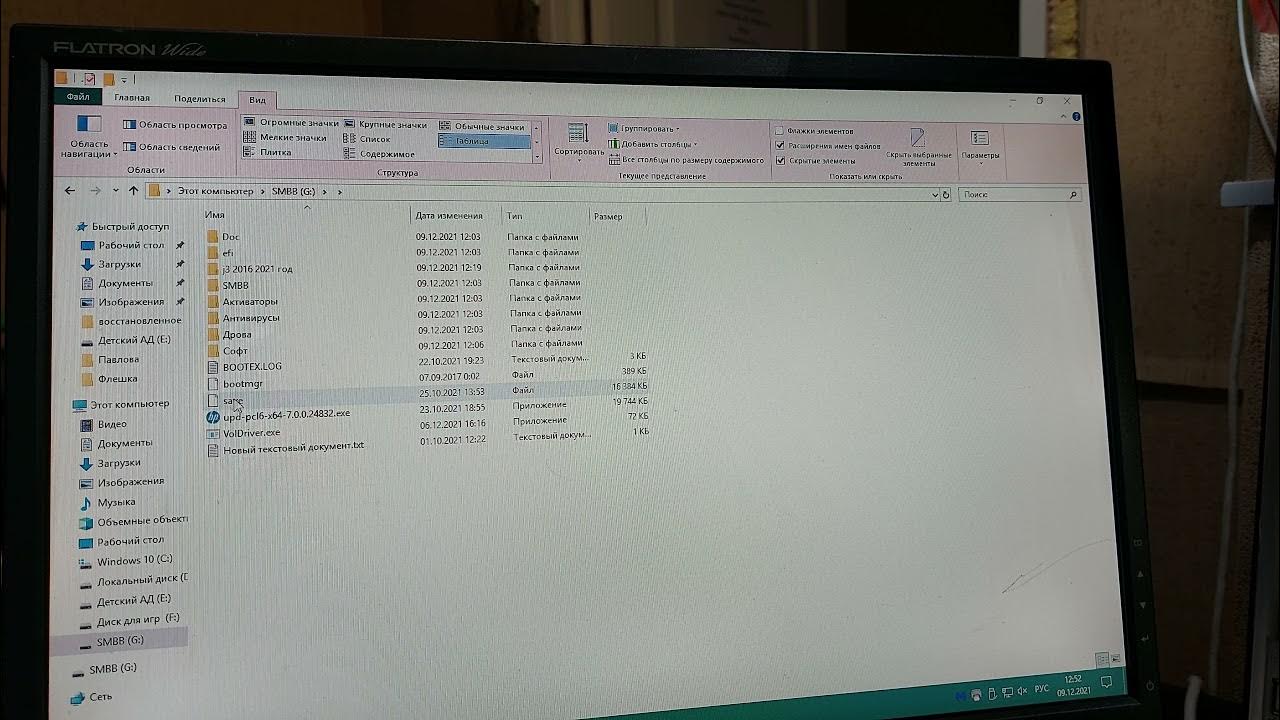The image size is (1280, 720).
Task: Refresh the SMBB (G:) folder view
Action: [x=946, y=195]
